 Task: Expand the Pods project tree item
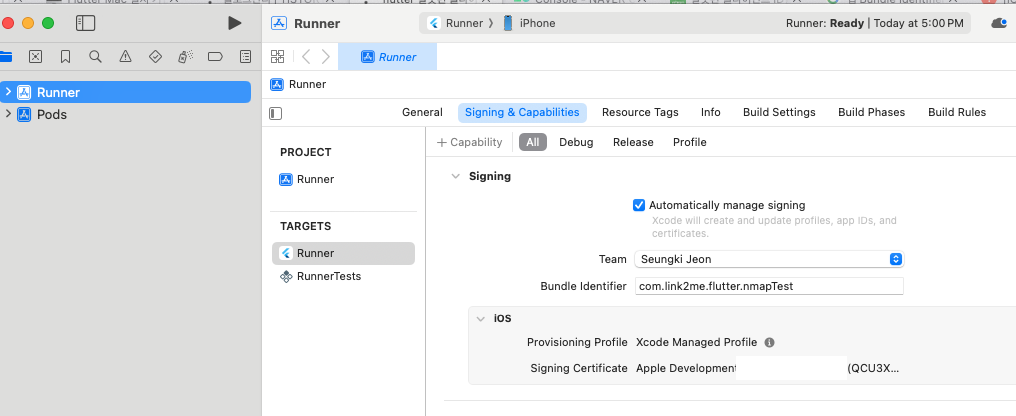(8, 114)
